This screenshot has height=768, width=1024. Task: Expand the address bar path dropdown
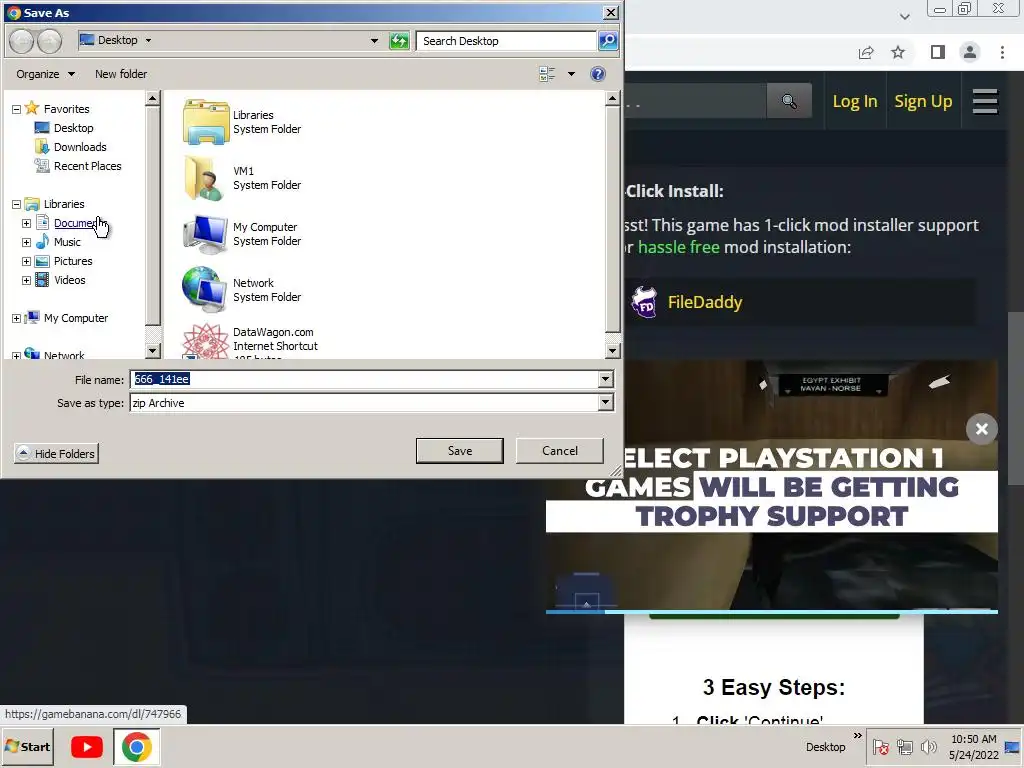click(x=374, y=40)
